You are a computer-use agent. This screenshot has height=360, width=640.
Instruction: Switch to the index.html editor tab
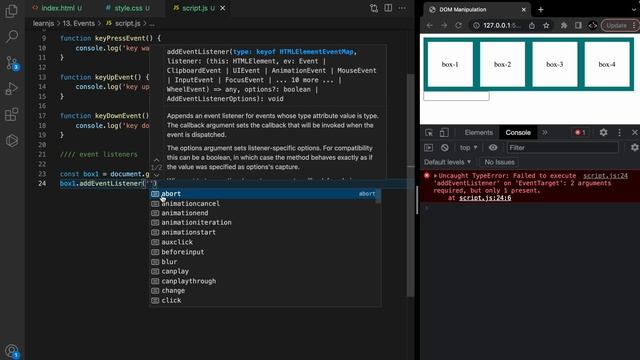point(57,8)
